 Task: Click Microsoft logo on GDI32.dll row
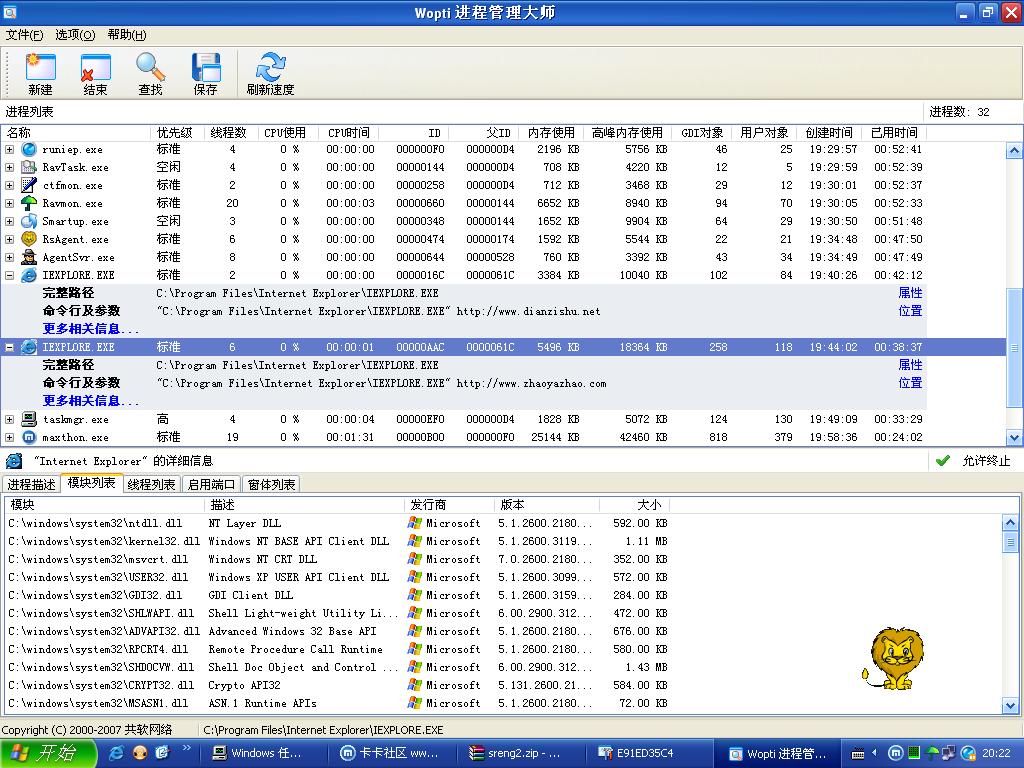click(414, 595)
